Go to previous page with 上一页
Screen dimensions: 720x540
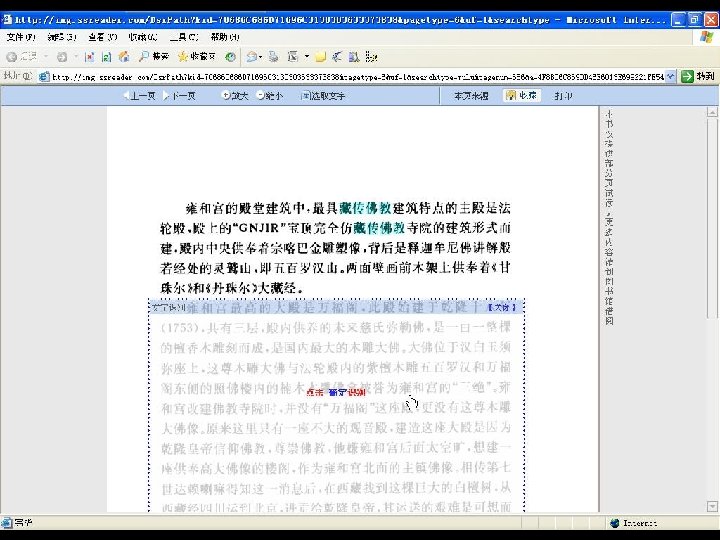tap(139, 96)
